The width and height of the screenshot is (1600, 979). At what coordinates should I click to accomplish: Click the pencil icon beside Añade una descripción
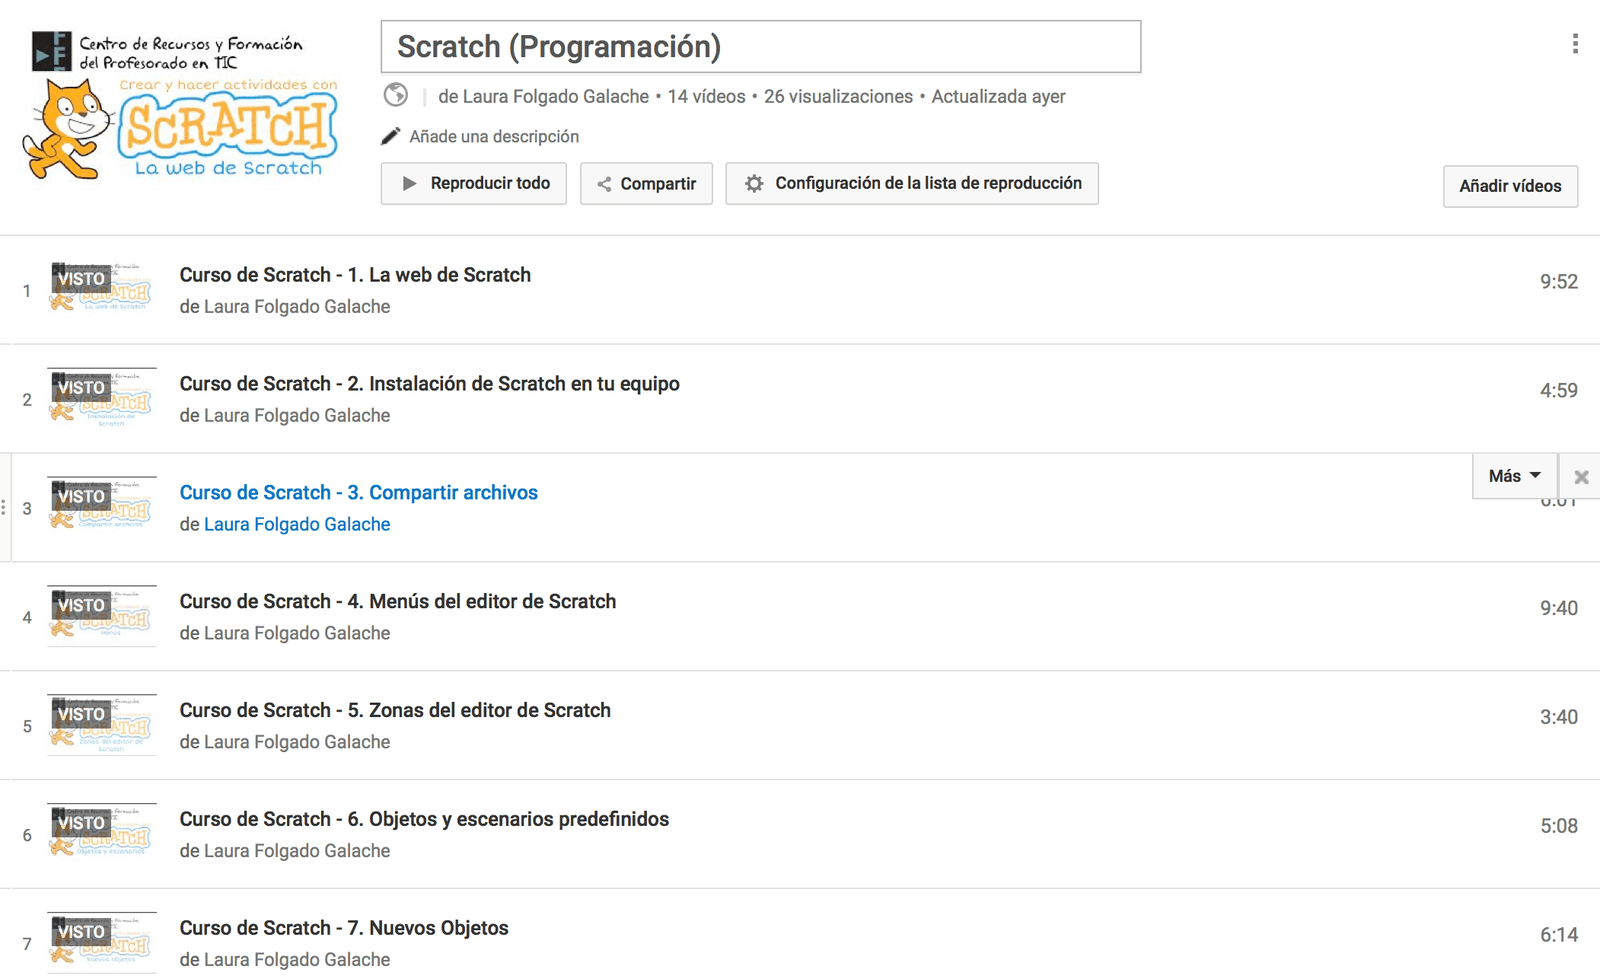tap(391, 136)
